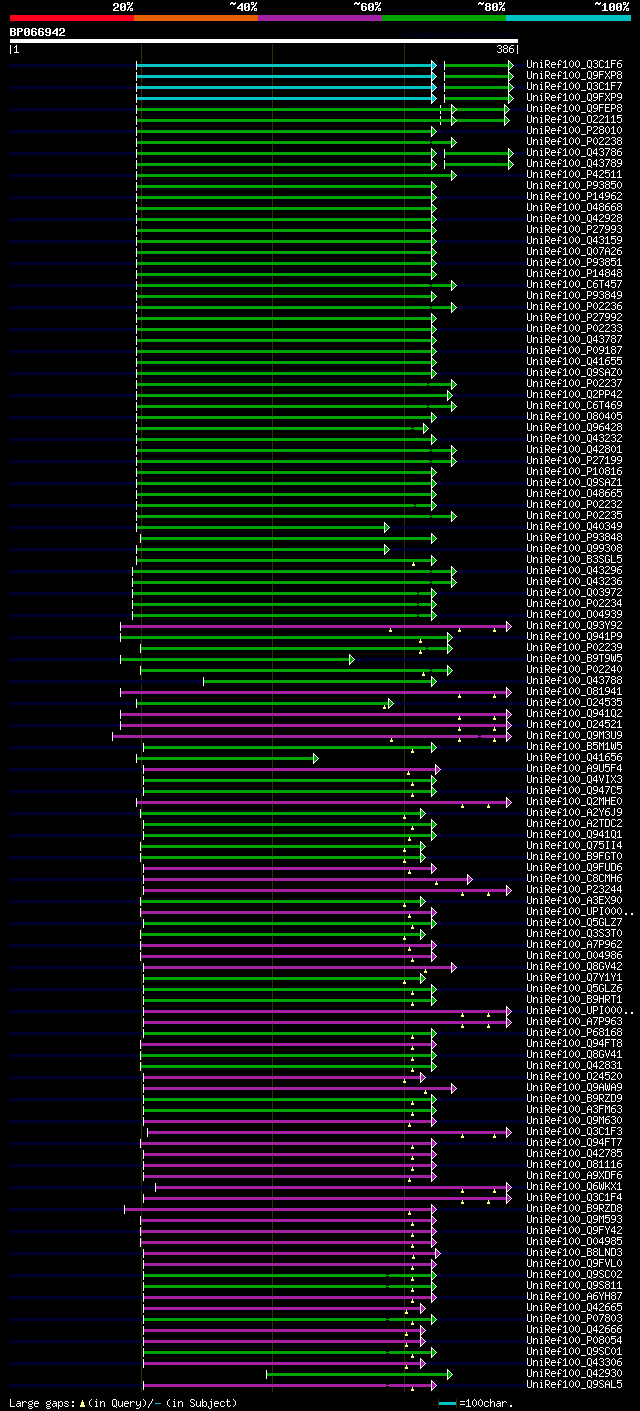Open hit UniRef100_Q9FEP8

pos(574,109)
